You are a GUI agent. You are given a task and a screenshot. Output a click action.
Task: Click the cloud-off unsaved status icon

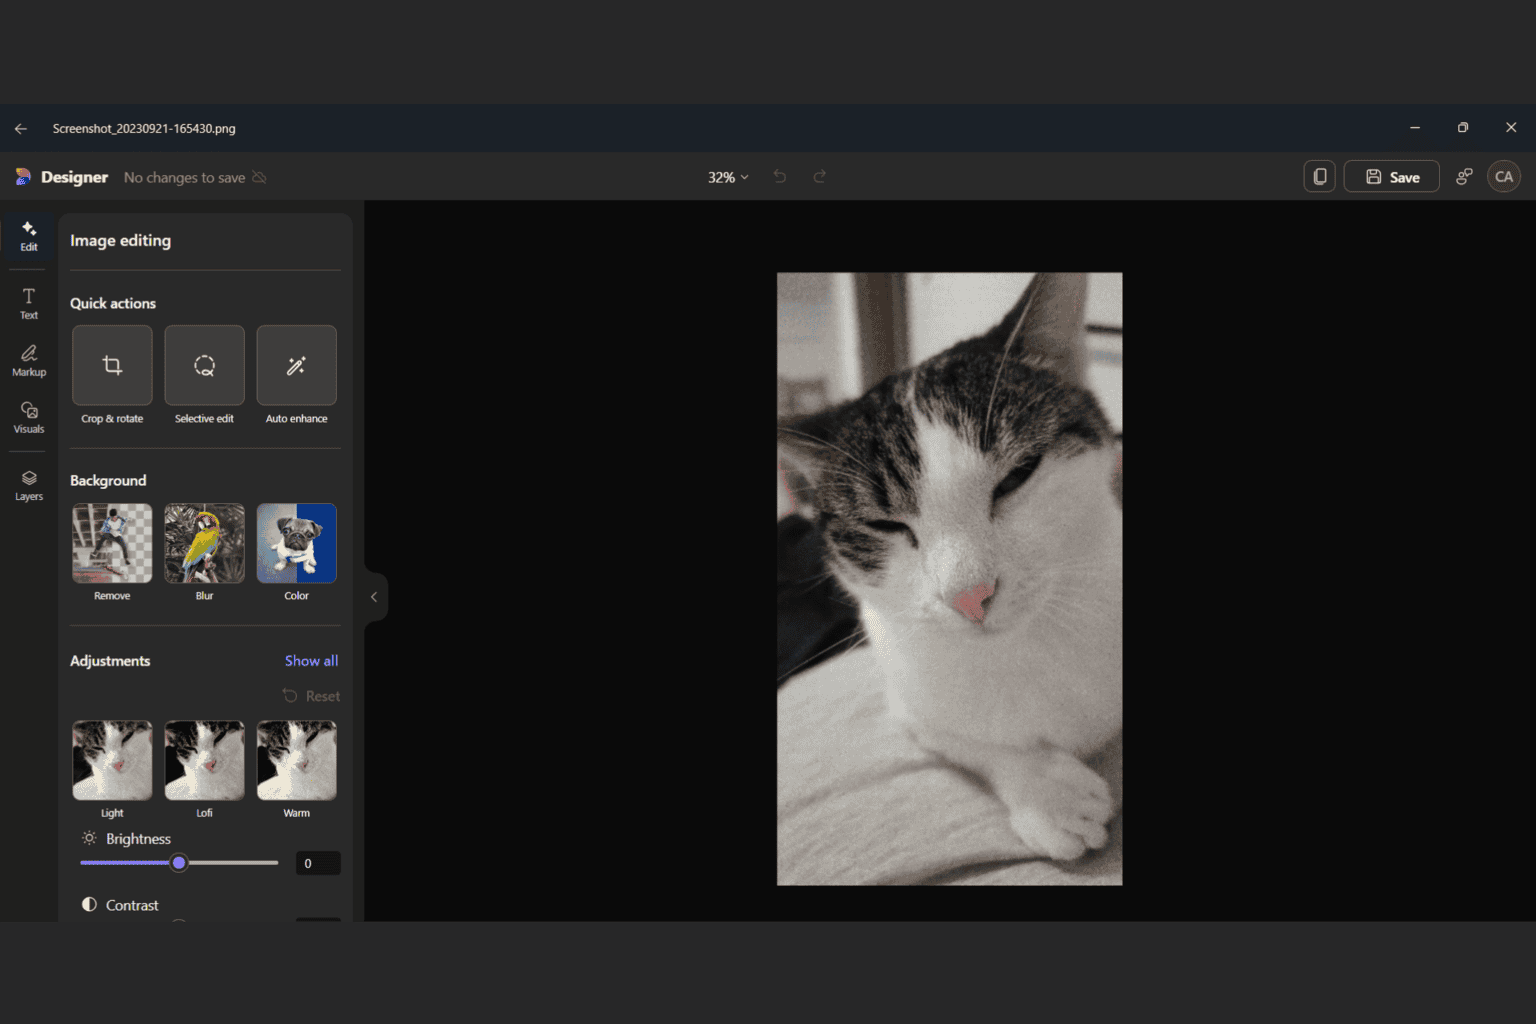click(259, 177)
